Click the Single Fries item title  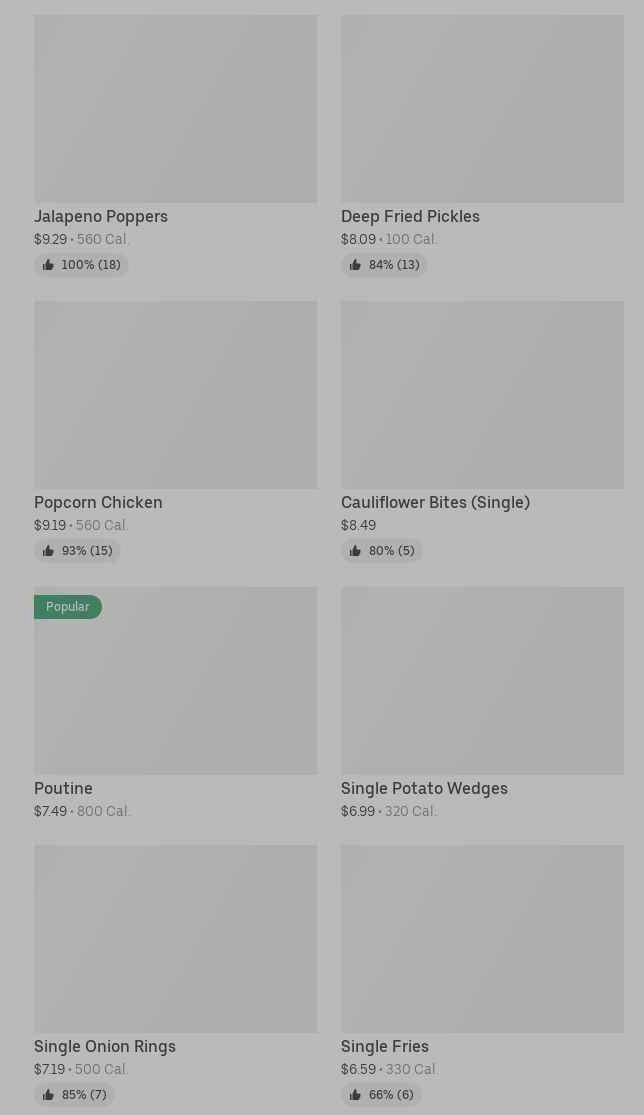[385, 1046]
